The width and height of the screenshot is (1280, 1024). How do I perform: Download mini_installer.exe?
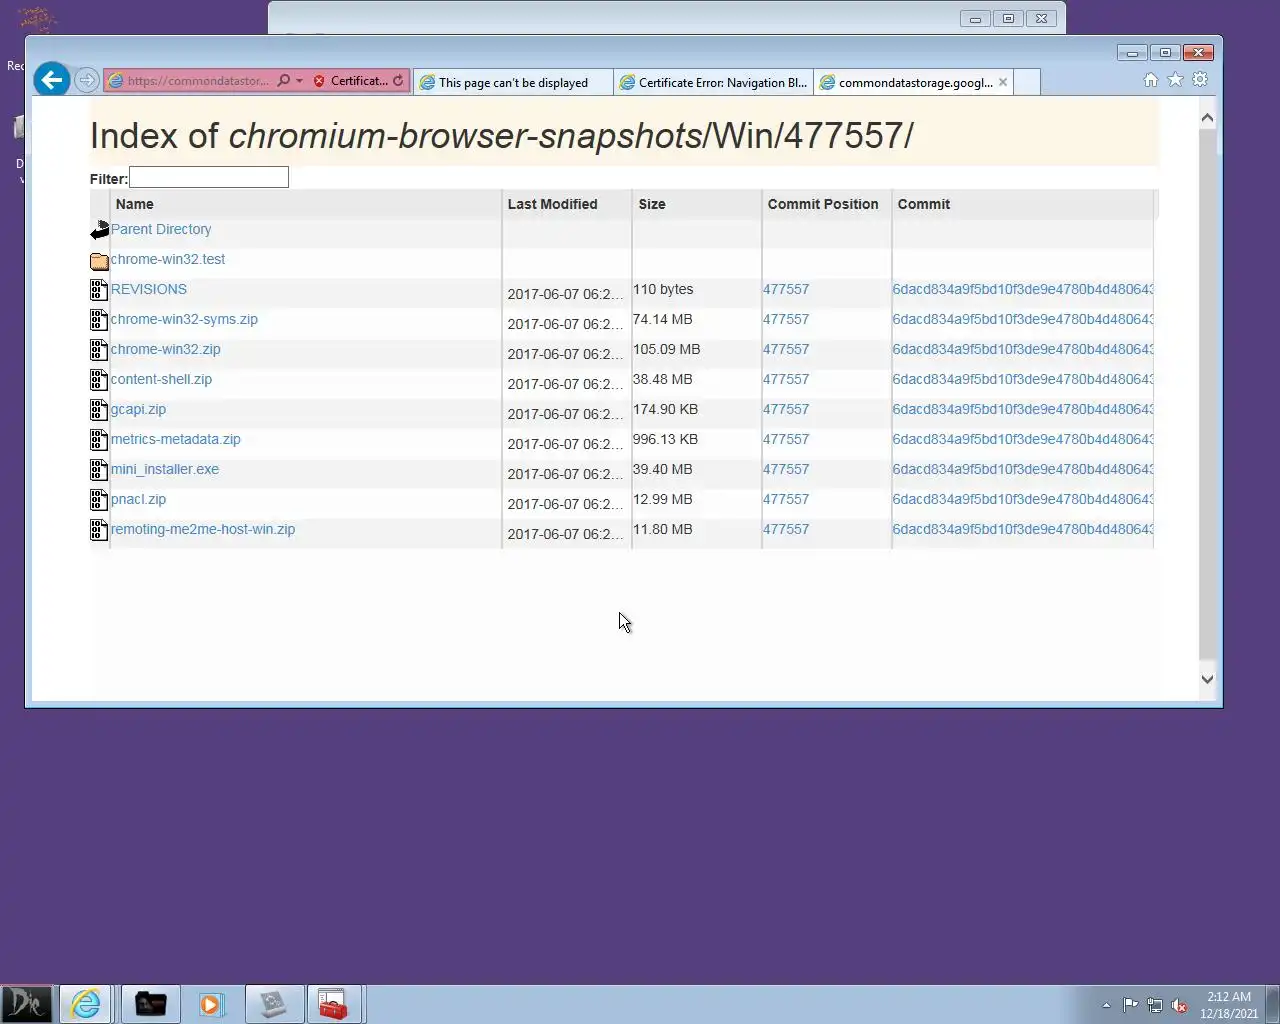click(x=164, y=469)
